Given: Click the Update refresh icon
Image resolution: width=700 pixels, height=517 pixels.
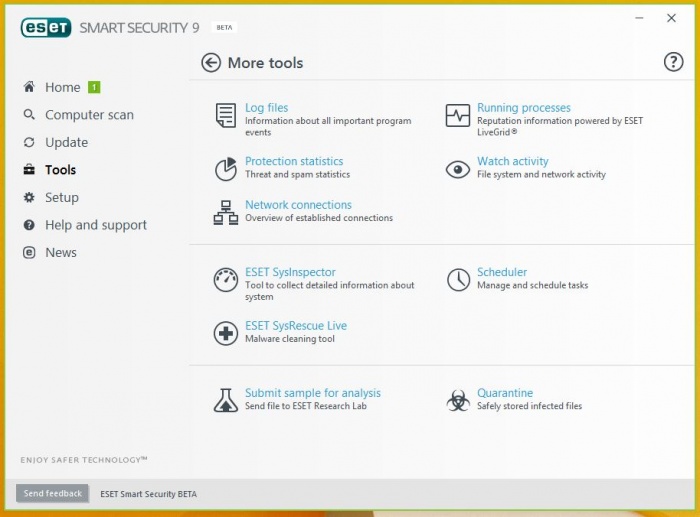Looking at the screenshot, I should click(29, 142).
